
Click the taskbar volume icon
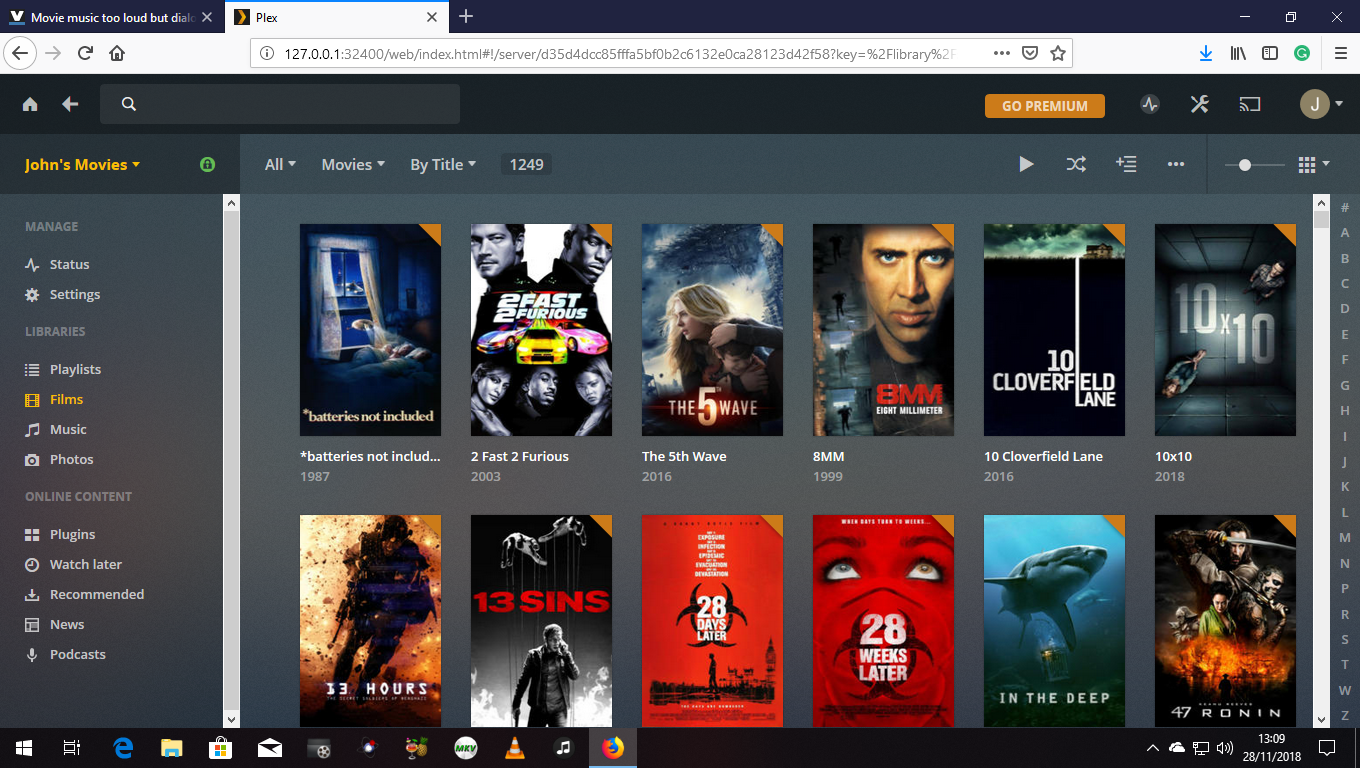[x=1224, y=747]
